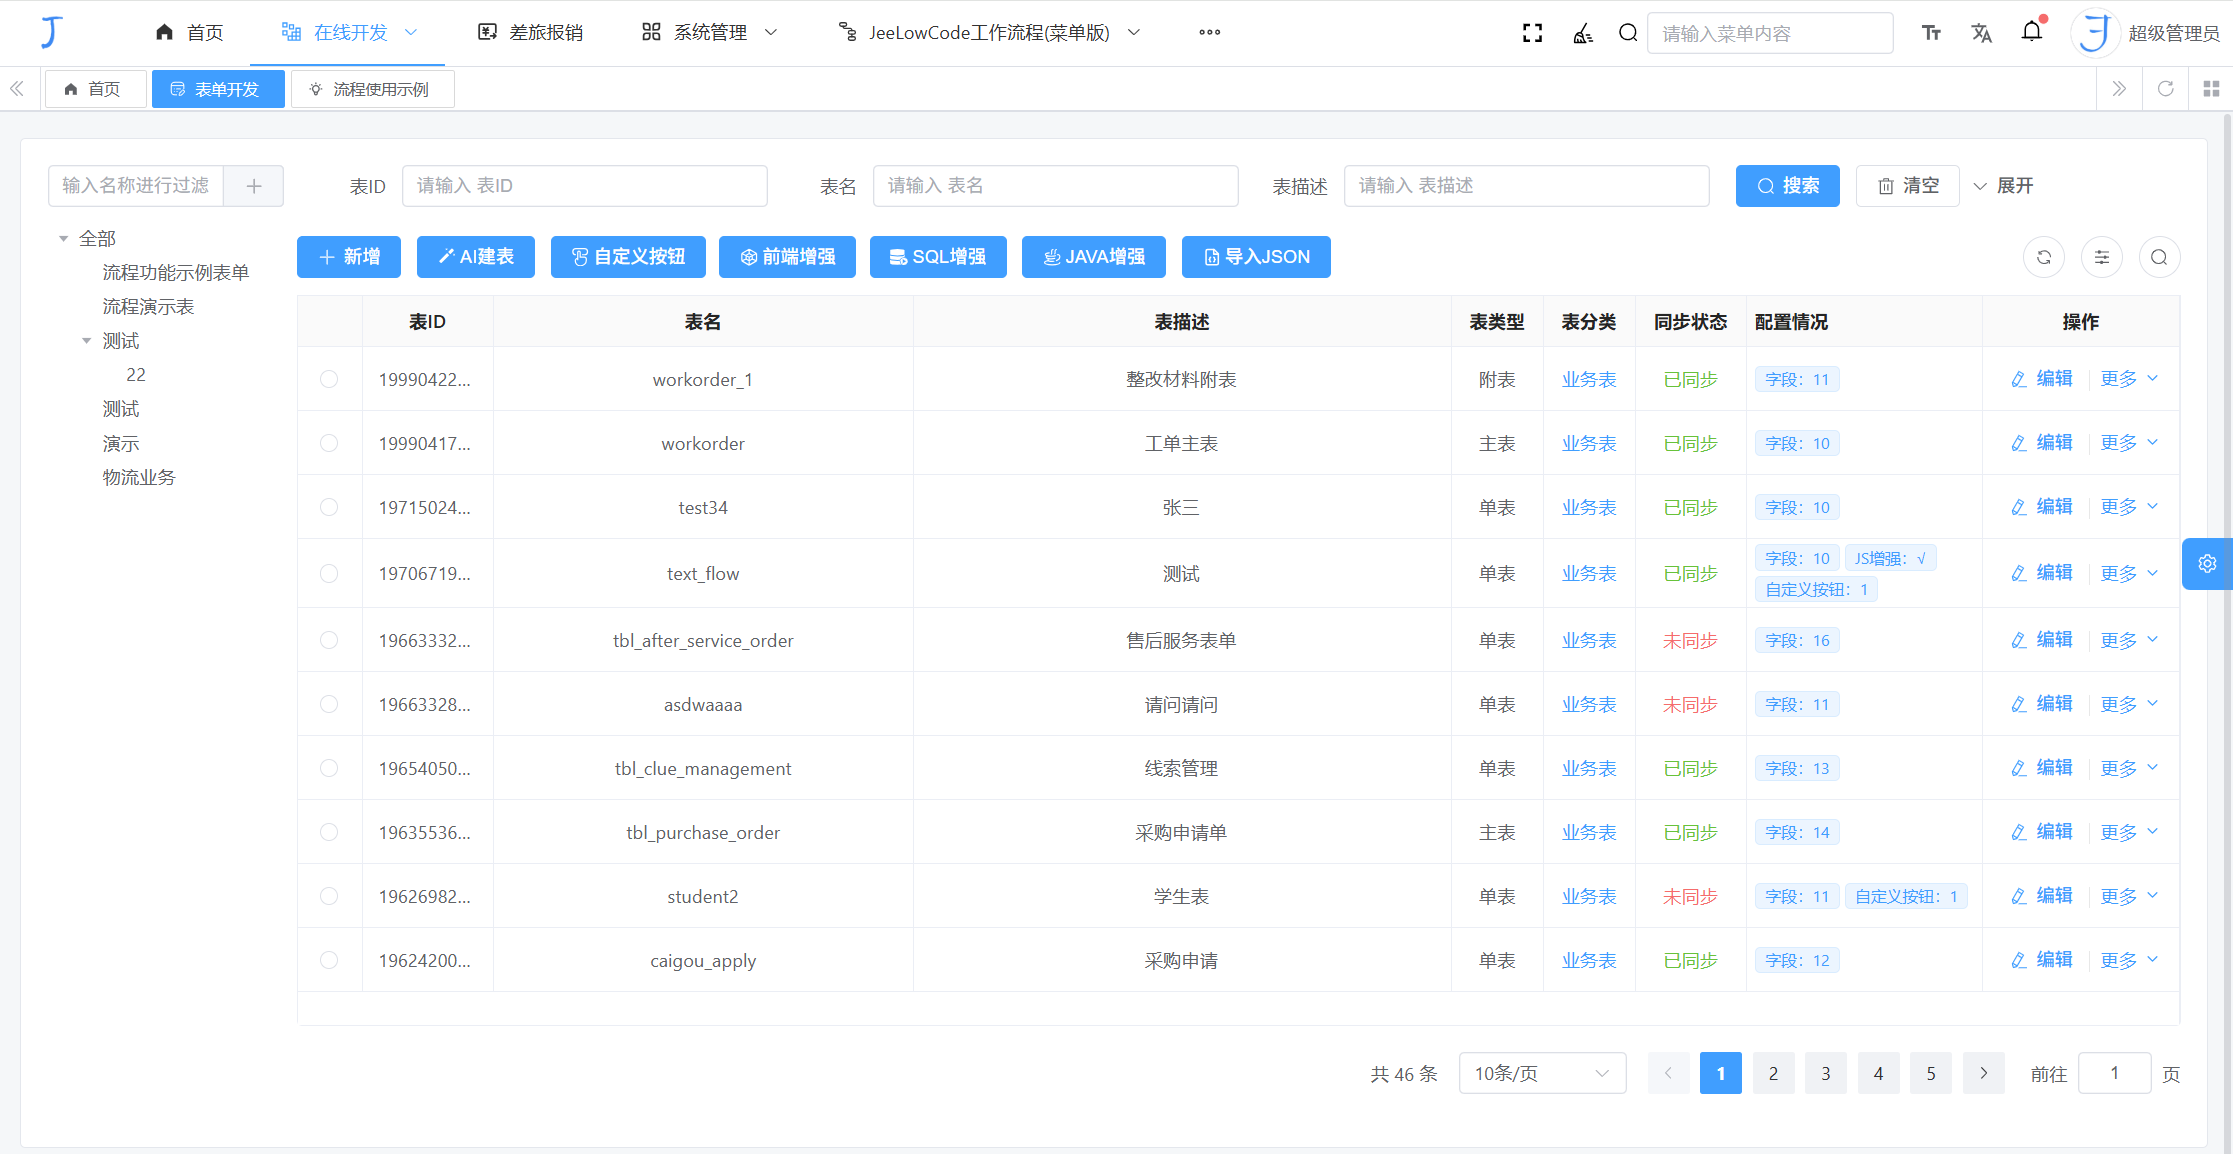Collapse the 测试 tree node
The height and width of the screenshot is (1154, 2233).
point(86,340)
